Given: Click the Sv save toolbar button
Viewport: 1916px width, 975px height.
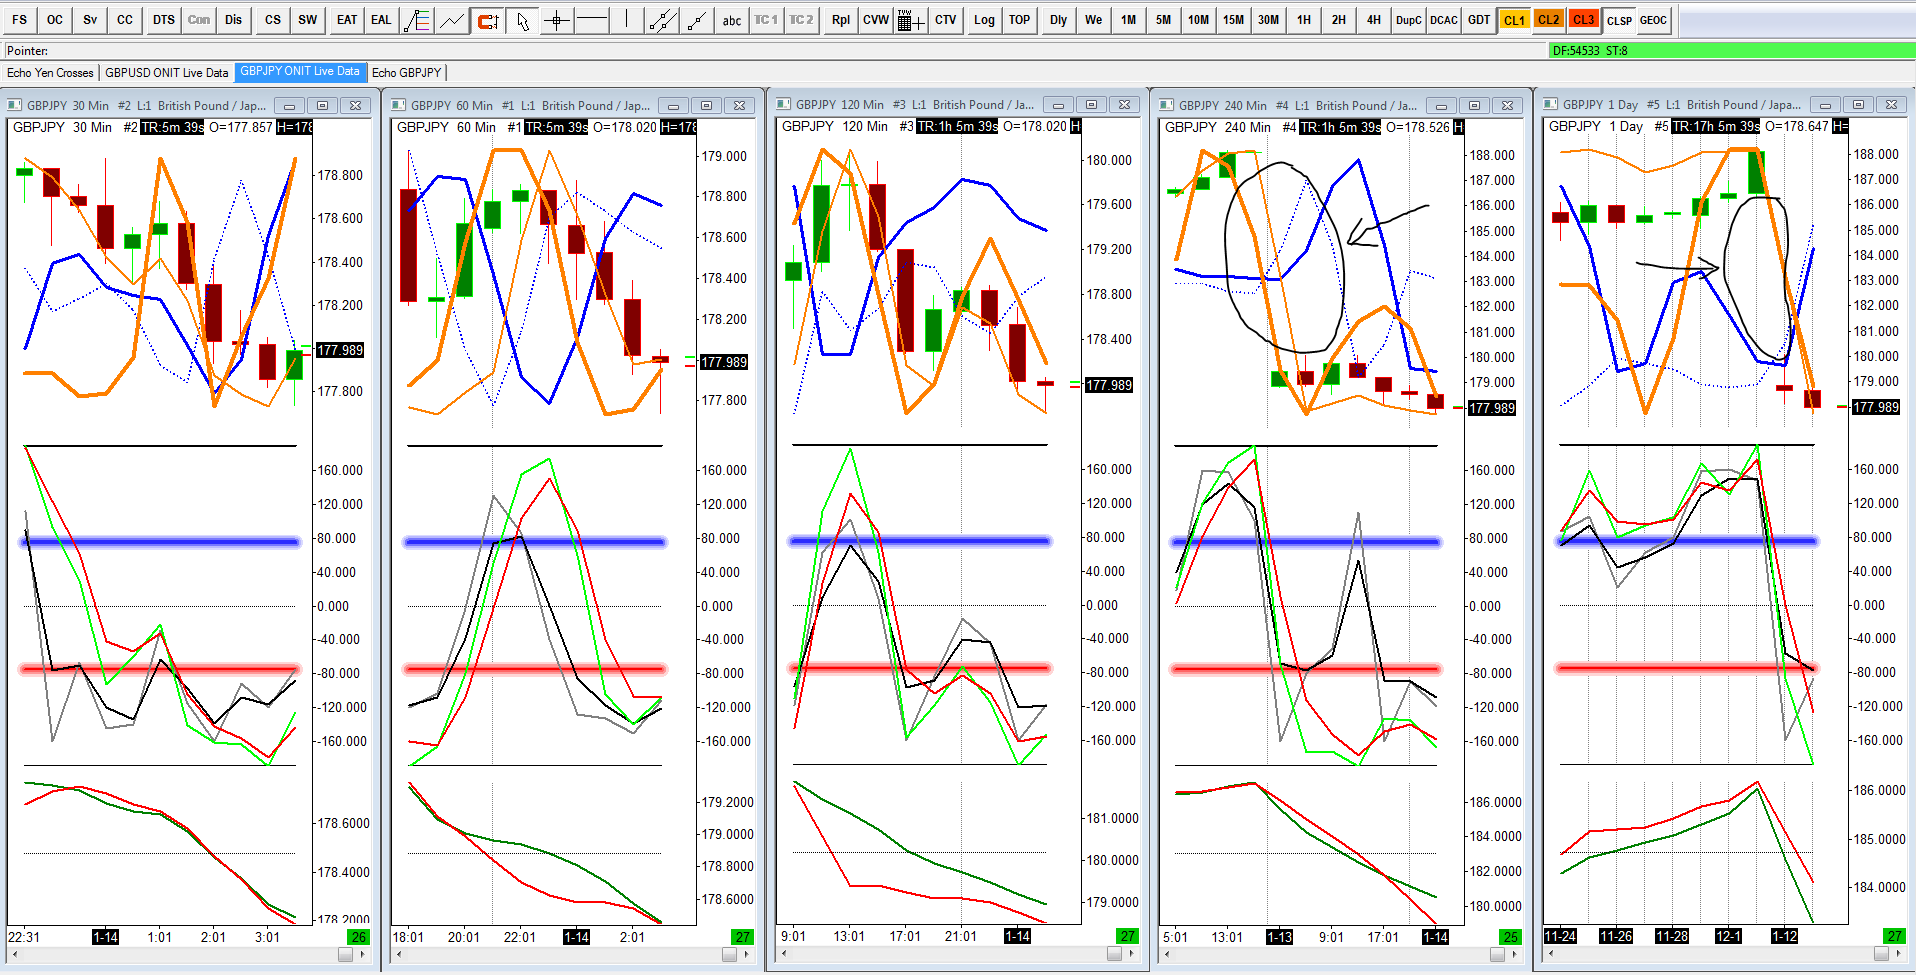Looking at the screenshot, I should [x=90, y=20].
